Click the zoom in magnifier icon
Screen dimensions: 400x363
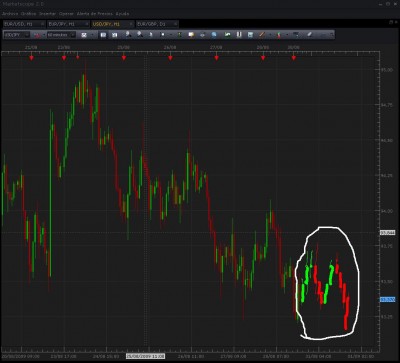click(128, 34)
